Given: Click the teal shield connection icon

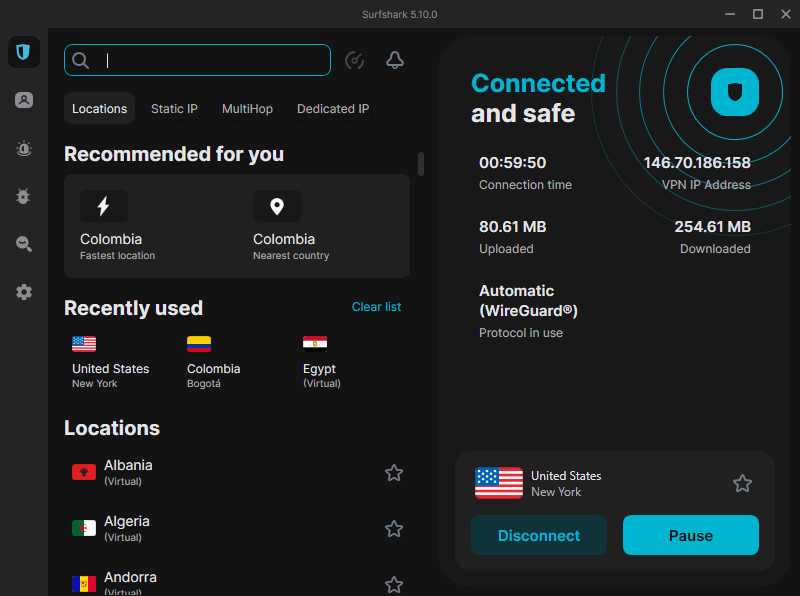Looking at the screenshot, I should coord(735,92).
